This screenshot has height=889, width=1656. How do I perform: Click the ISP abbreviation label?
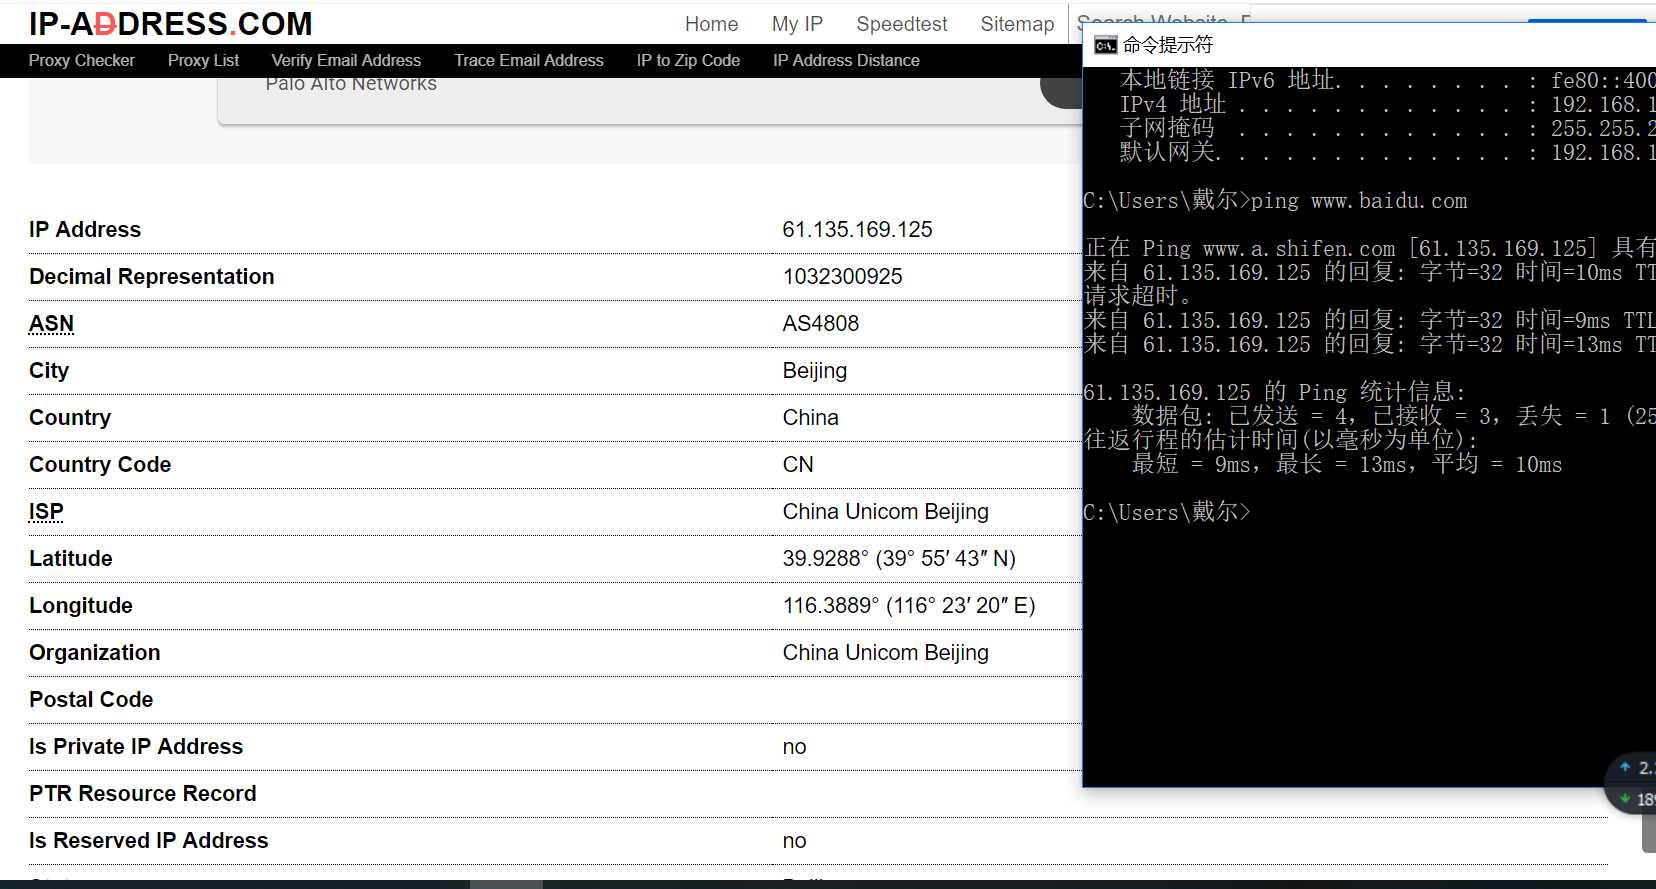(x=46, y=511)
